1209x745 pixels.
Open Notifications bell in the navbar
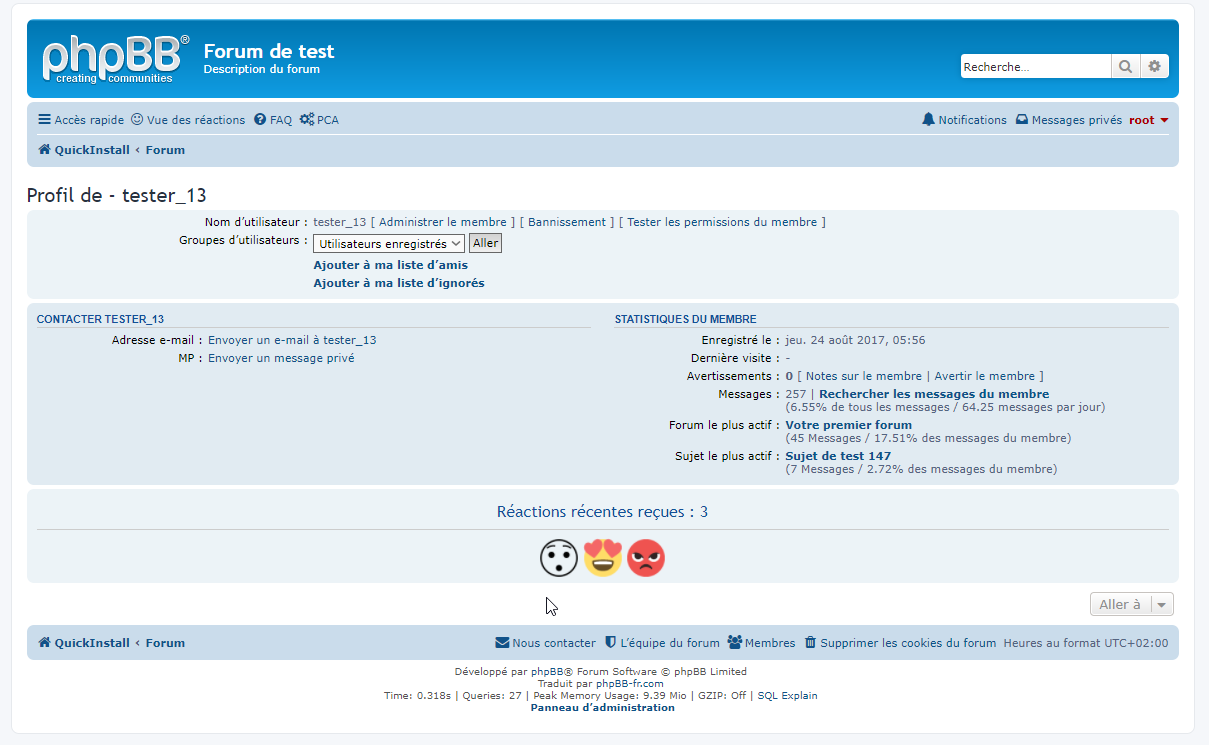pyautogui.click(x=964, y=120)
